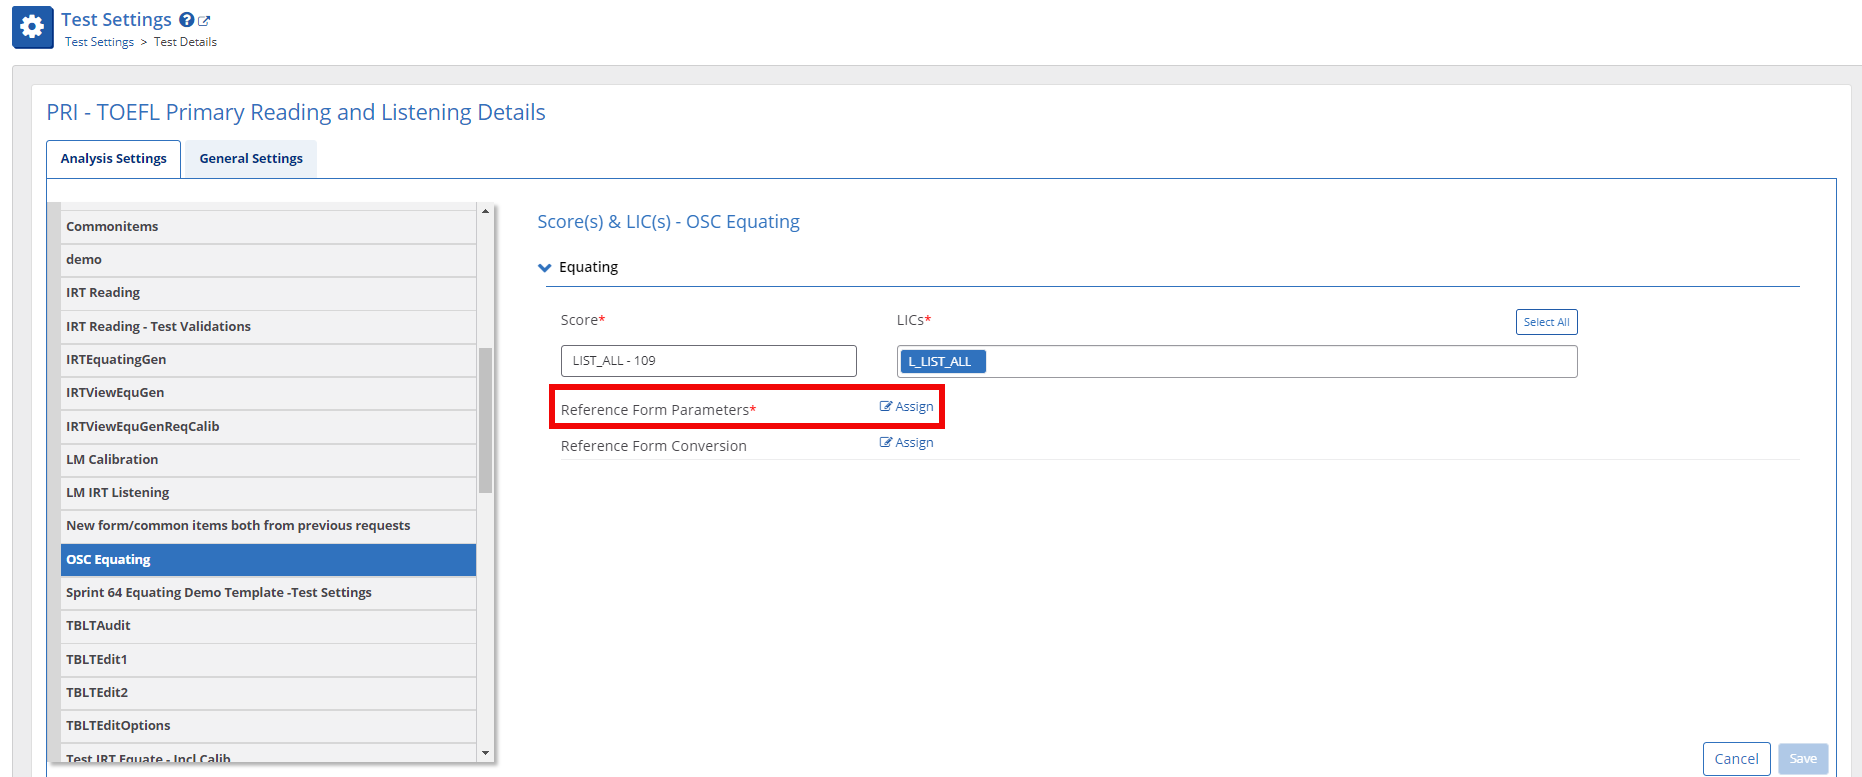Image resolution: width=1862 pixels, height=777 pixels.
Task: Click the Test Settings page title
Action: [116, 20]
